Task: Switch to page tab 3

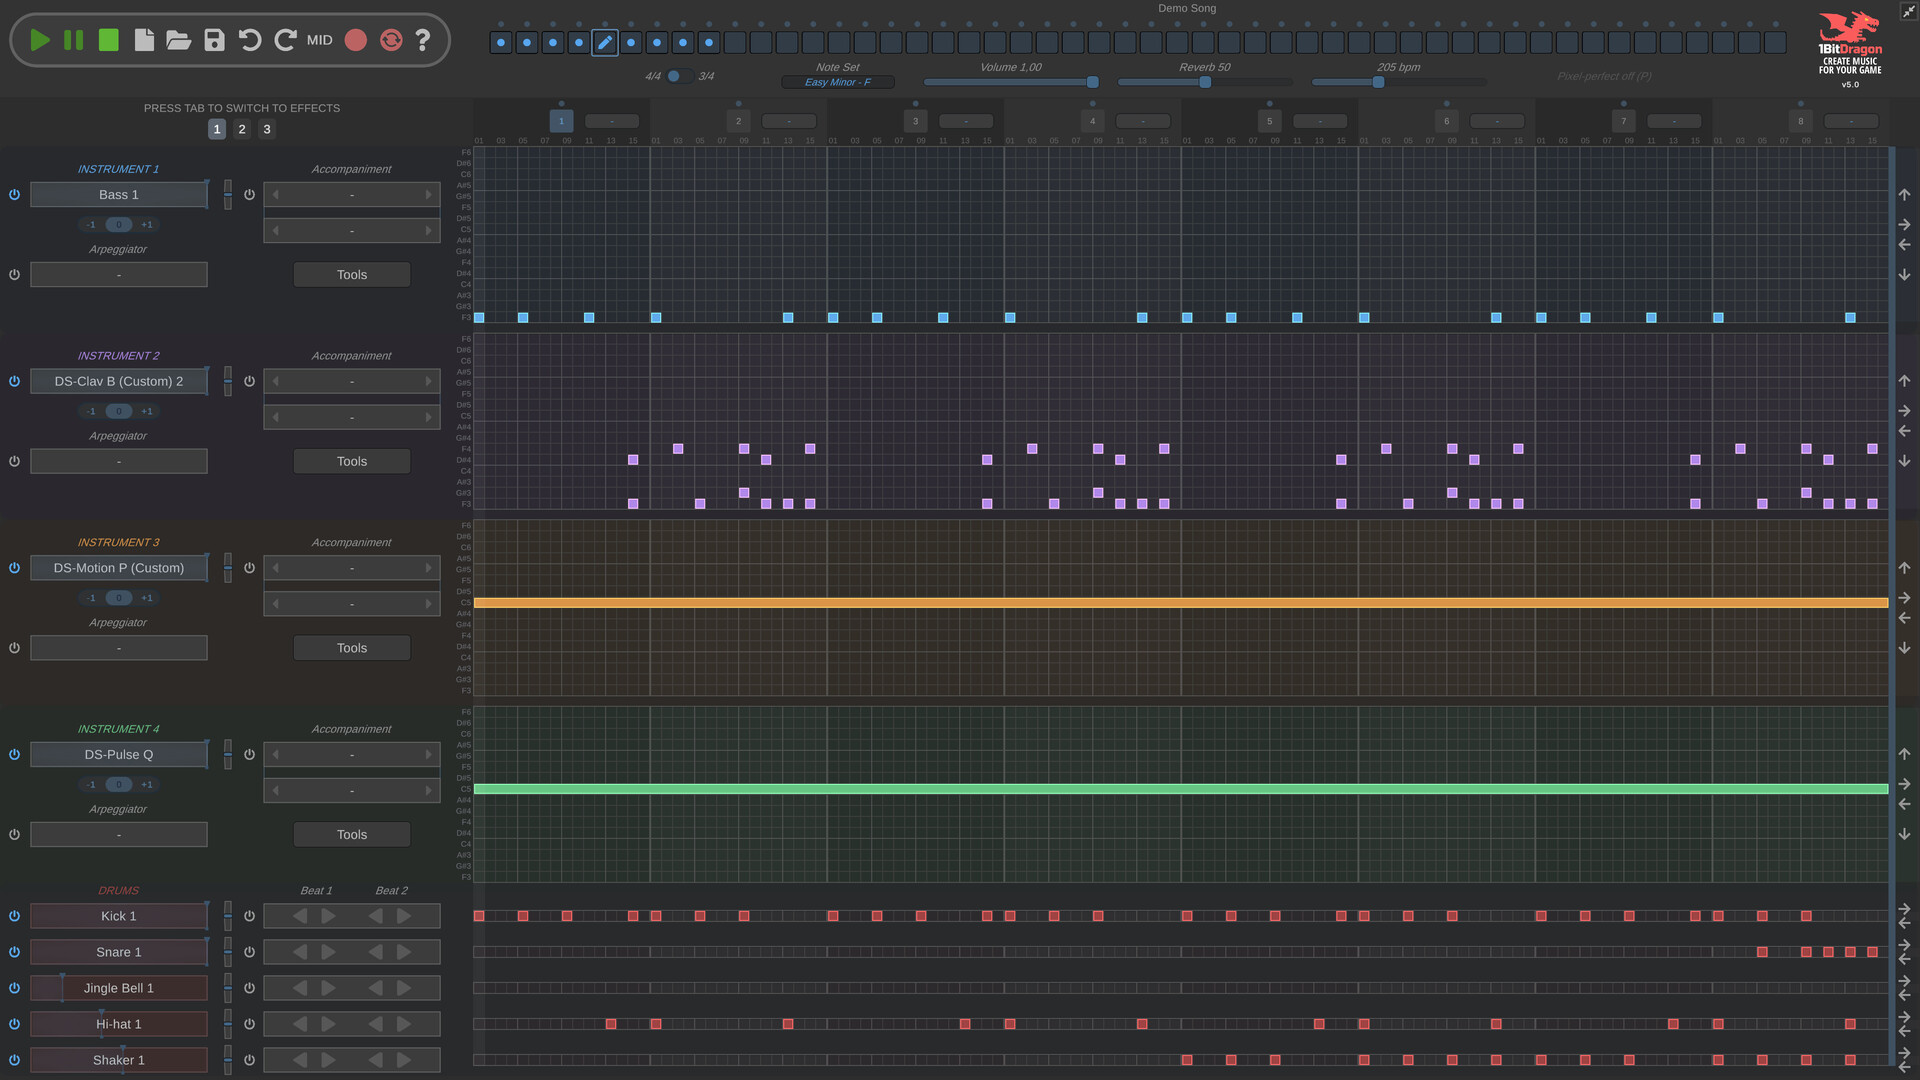Action: point(267,129)
